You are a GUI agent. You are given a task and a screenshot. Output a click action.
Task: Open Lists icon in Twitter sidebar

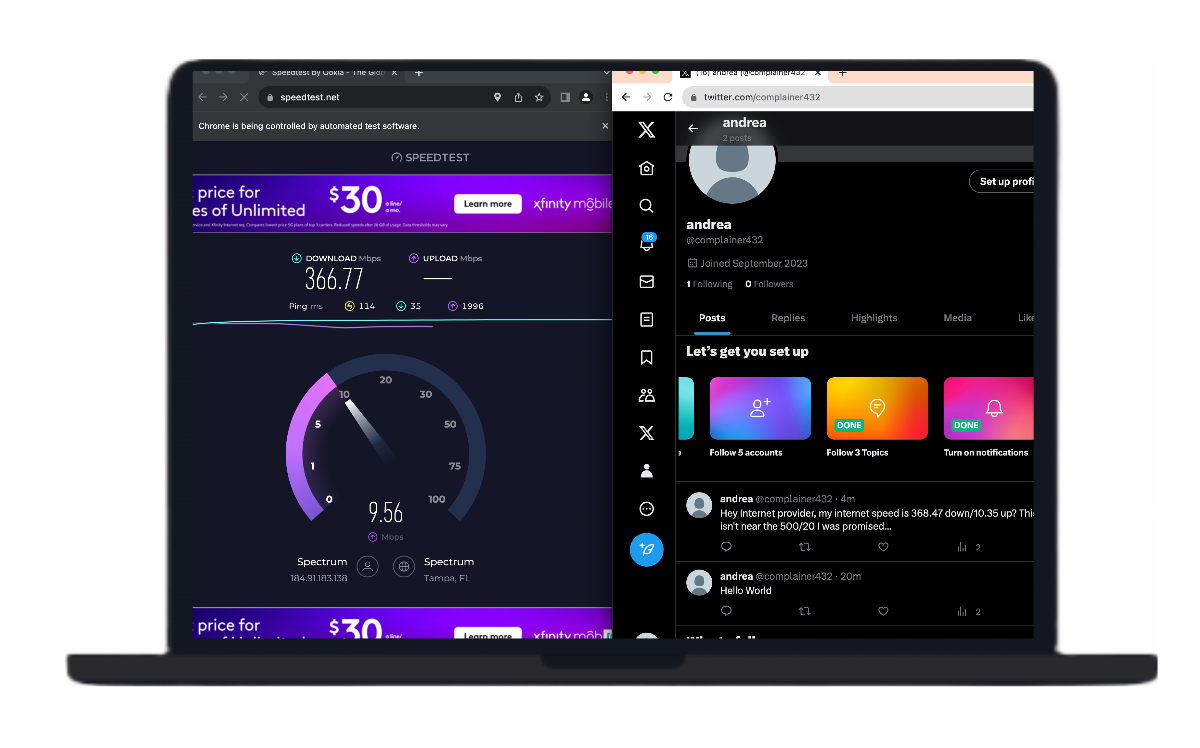[x=646, y=320]
